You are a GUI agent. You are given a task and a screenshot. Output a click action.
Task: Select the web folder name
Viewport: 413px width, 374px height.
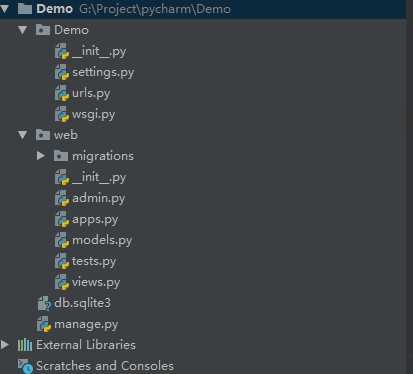(x=66, y=135)
